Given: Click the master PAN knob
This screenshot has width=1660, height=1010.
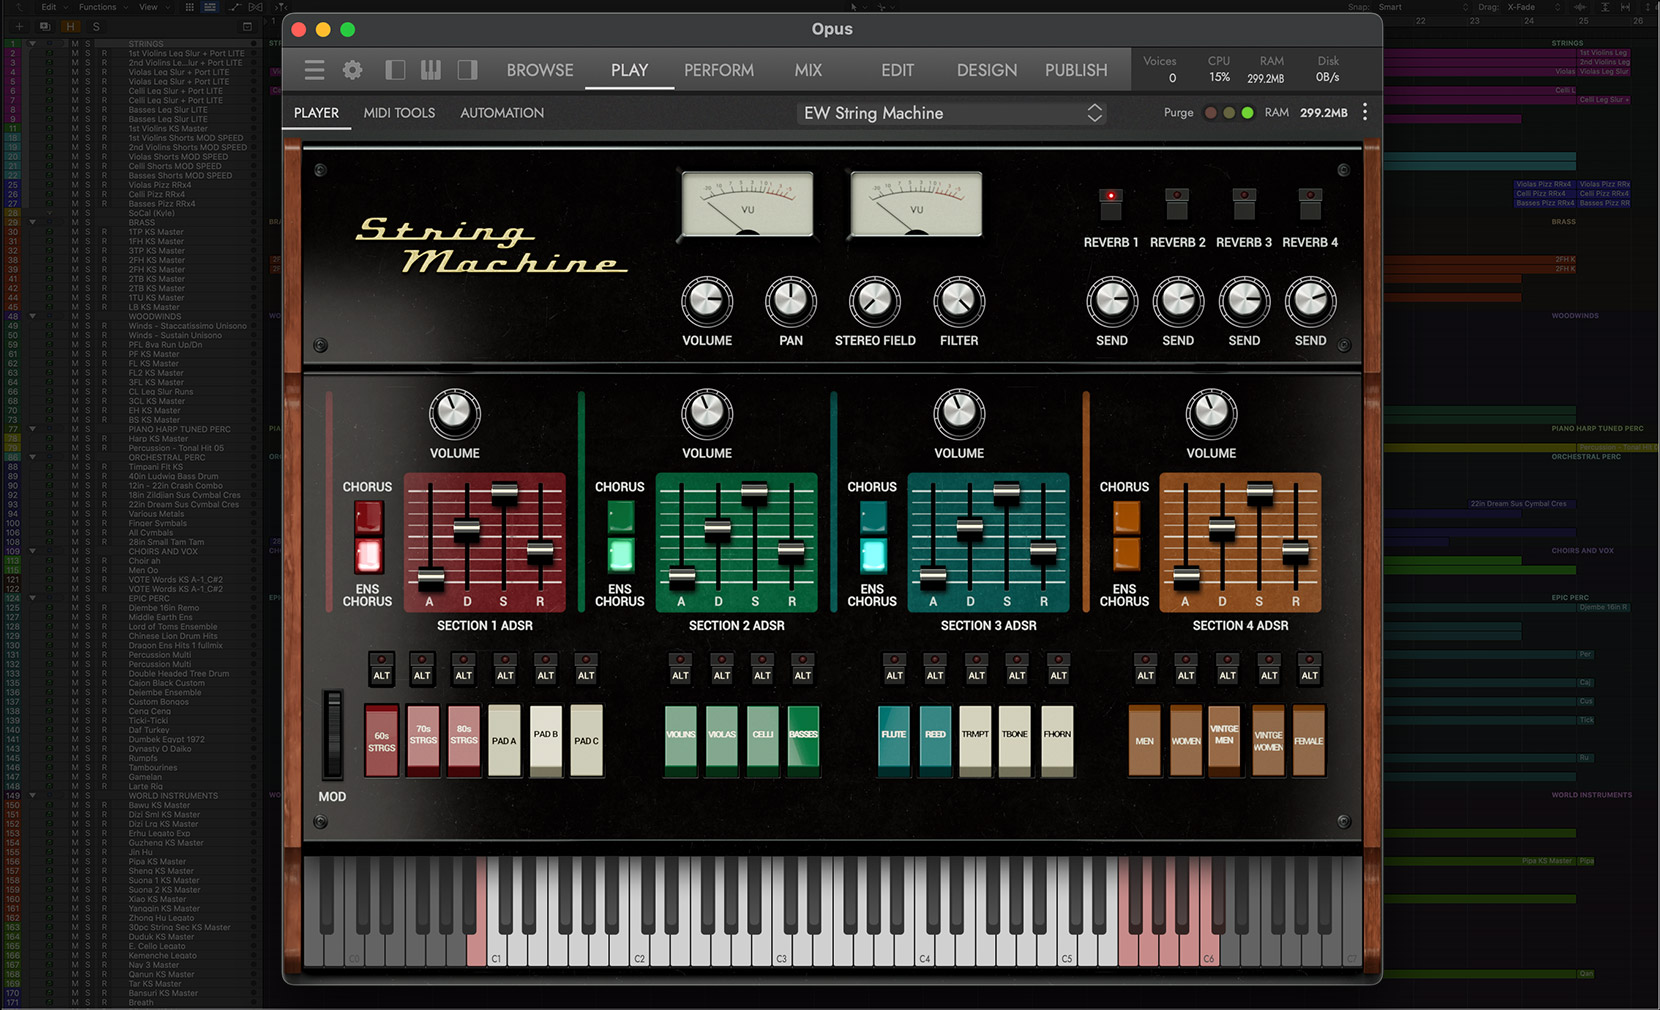Looking at the screenshot, I should coord(791,302).
